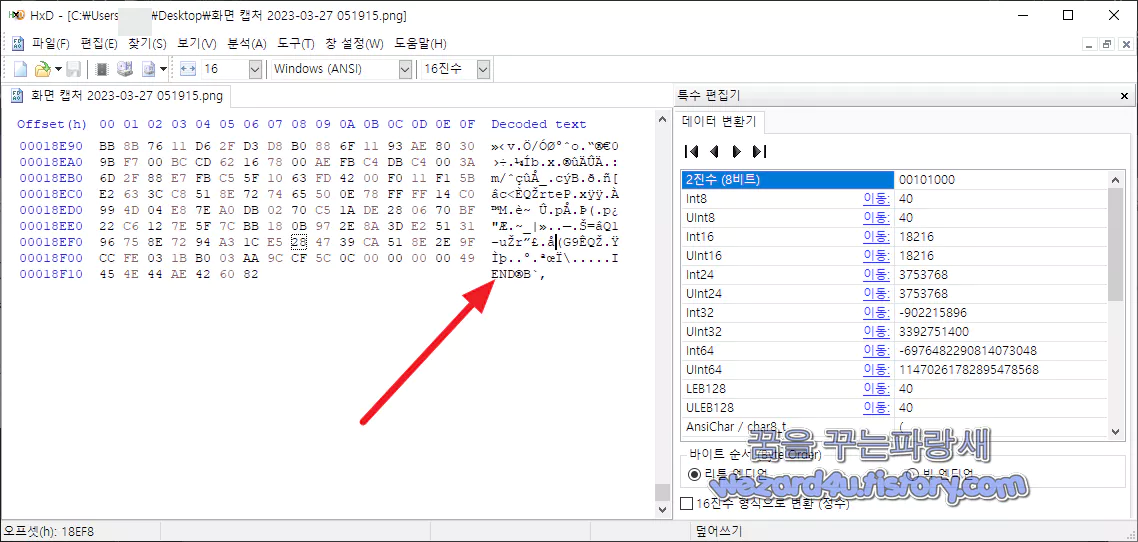Click hex view scroll down arrow
1138x542 pixels.
(x=662, y=510)
